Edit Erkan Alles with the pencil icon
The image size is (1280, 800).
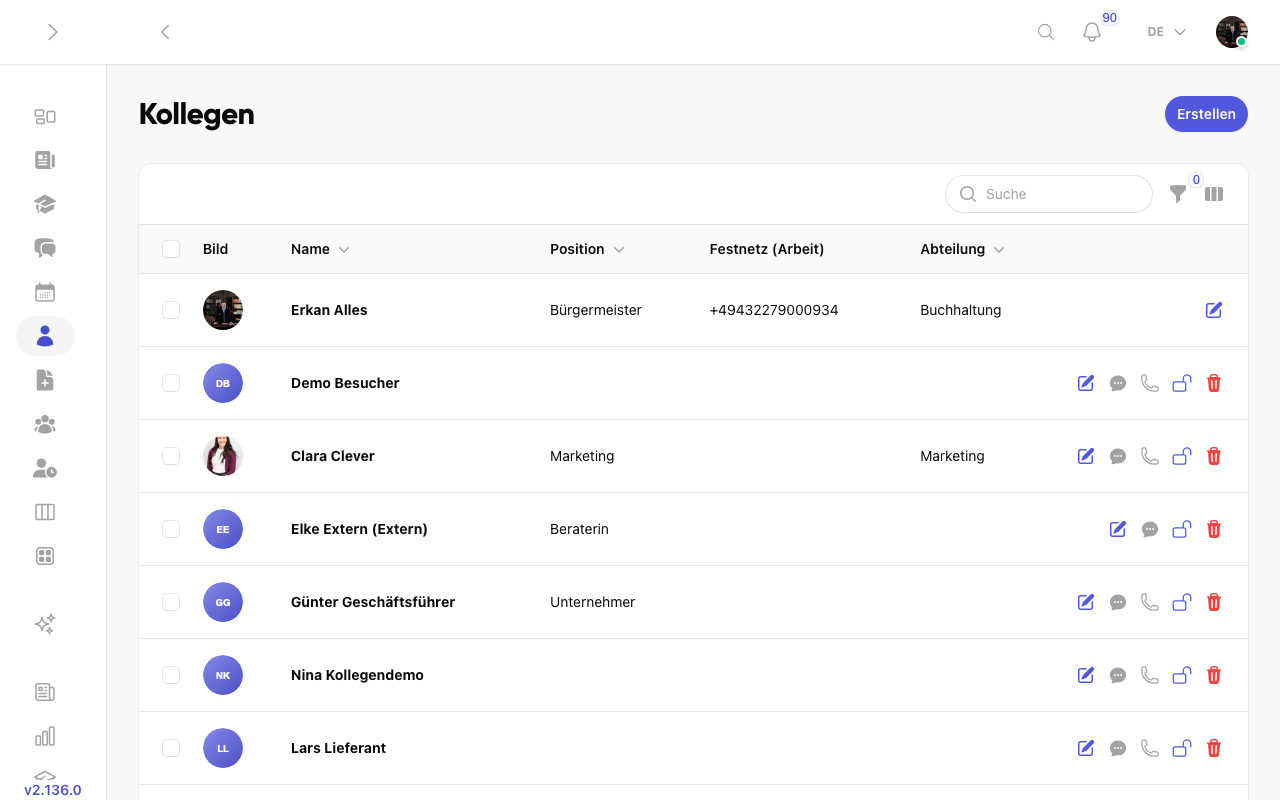tap(1214, 310)
